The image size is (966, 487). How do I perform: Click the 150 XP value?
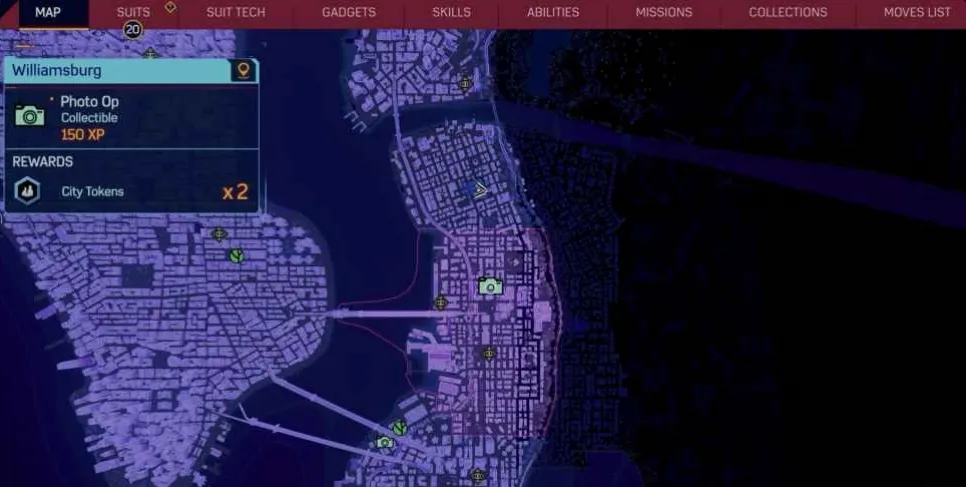point(83,134)
